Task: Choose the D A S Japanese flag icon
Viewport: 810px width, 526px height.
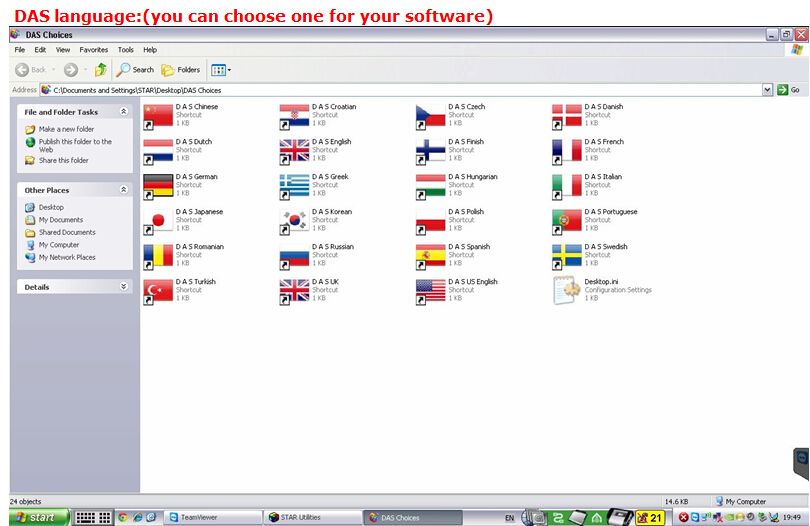Action: (158, 222)
